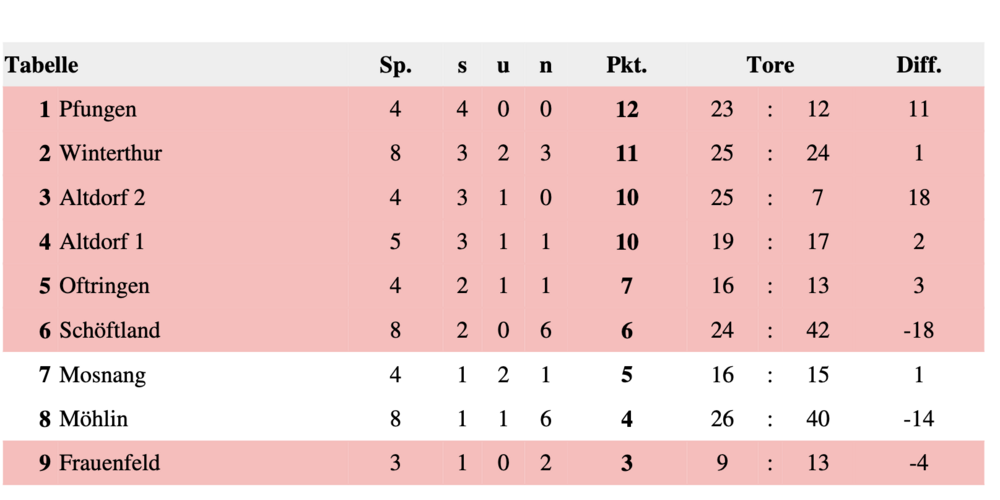Viewport: 1000px width, 500px height.
Task: Click the Tabelle column header
Action: [x=41, y=65]
